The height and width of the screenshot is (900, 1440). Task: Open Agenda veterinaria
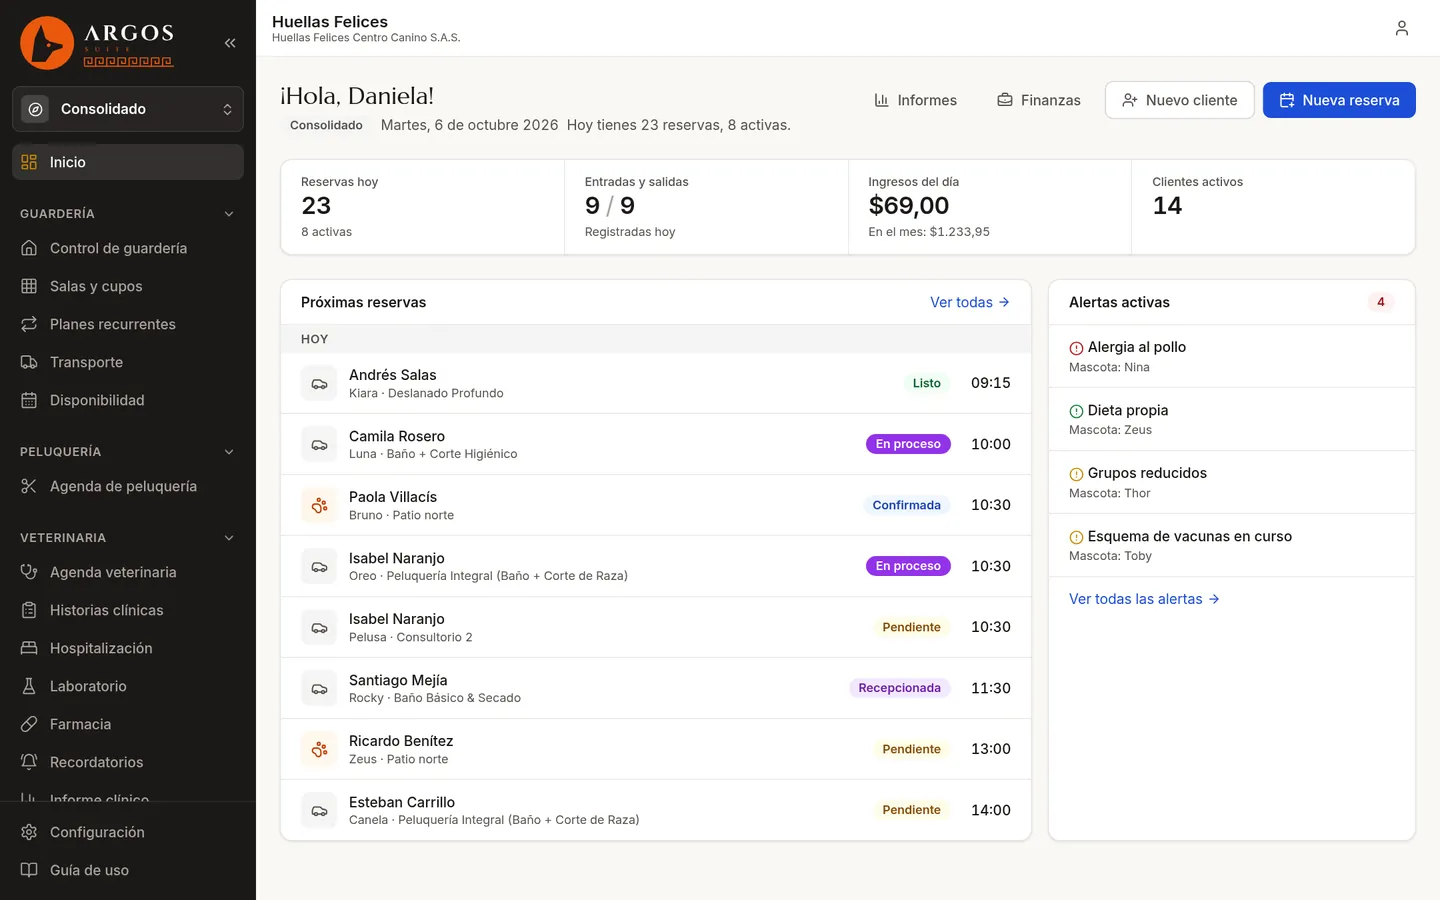(128, 572)
